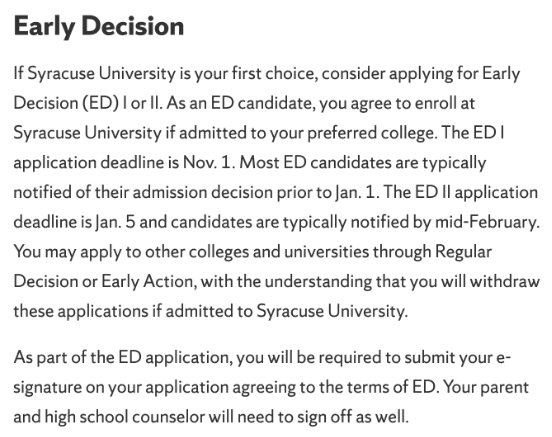The width and height of the screenshot is (552, 437).
Task: Click 'Syracuse University.' ending first paragraph
Action: coord(332,311)
